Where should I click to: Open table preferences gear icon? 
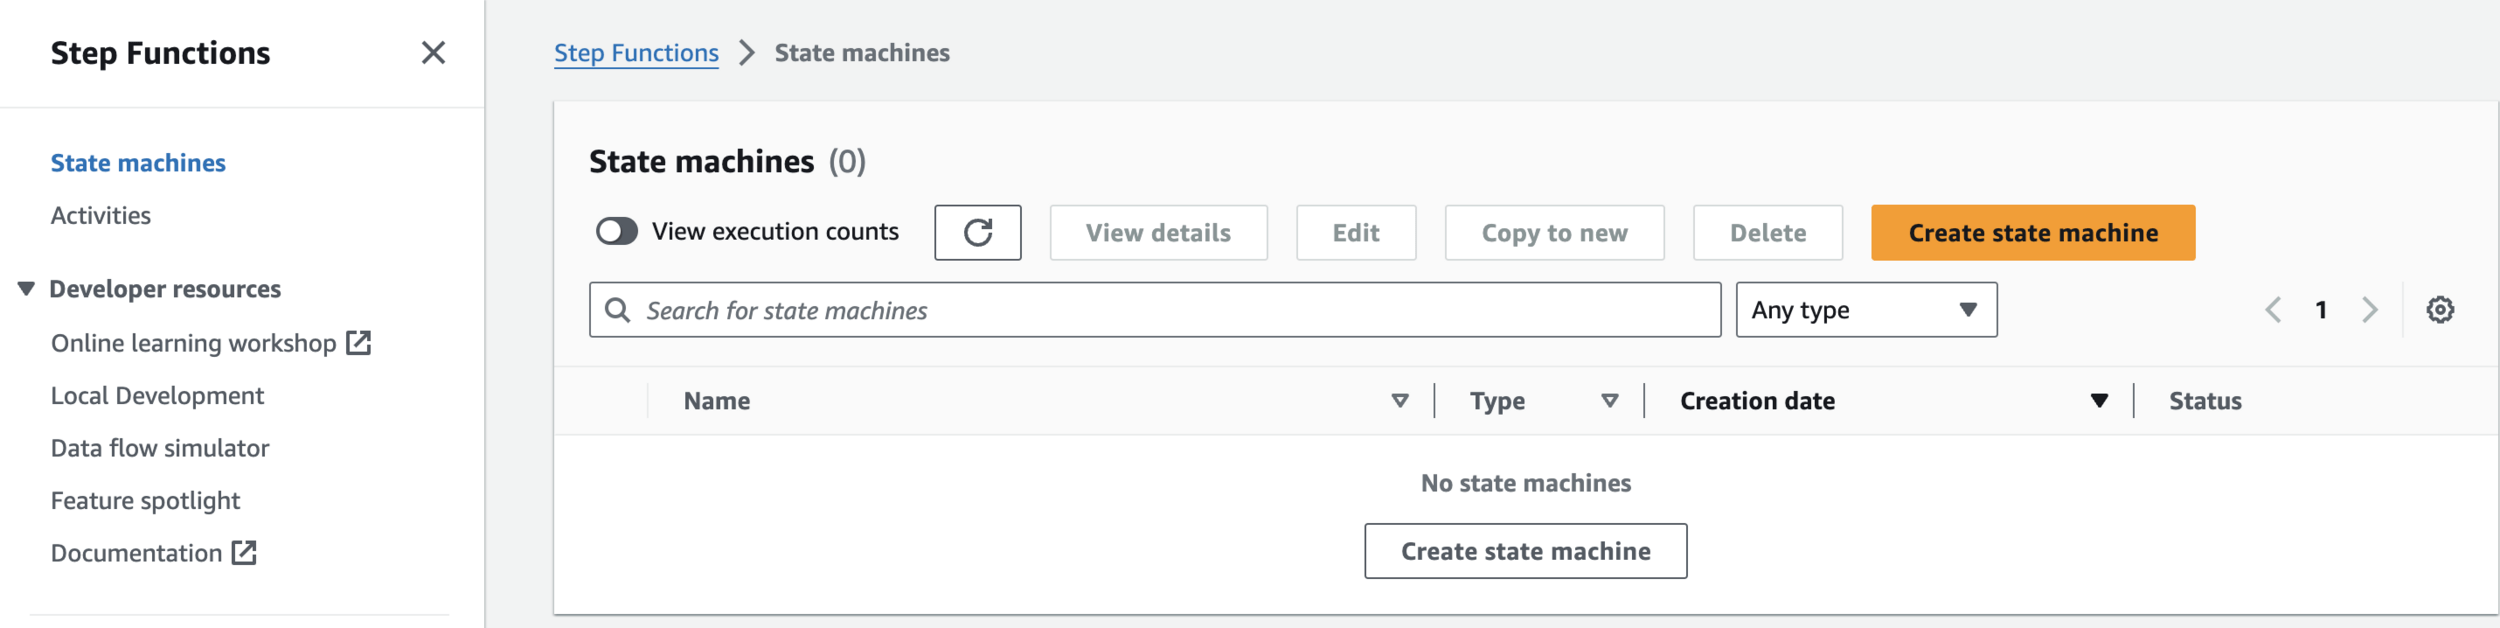(x=2439, y=310)
